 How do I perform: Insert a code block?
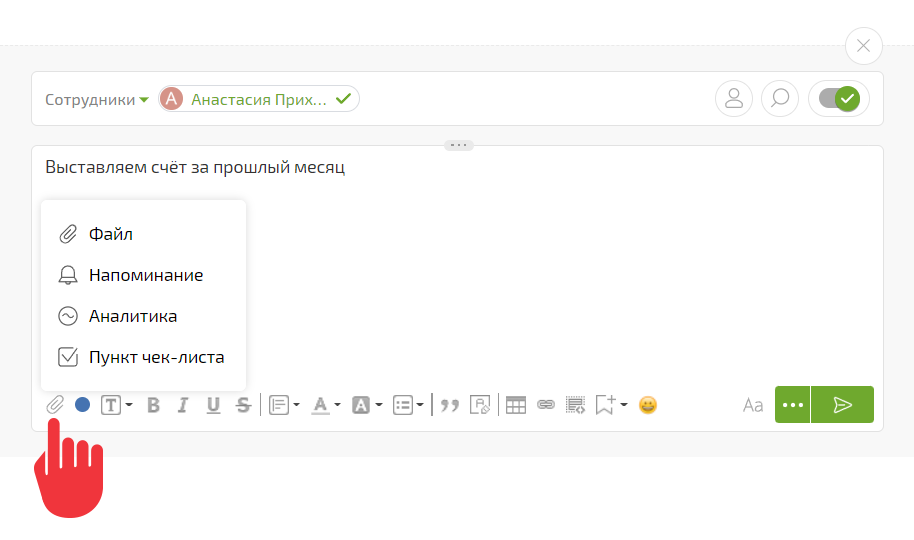[x=575, y=405]
